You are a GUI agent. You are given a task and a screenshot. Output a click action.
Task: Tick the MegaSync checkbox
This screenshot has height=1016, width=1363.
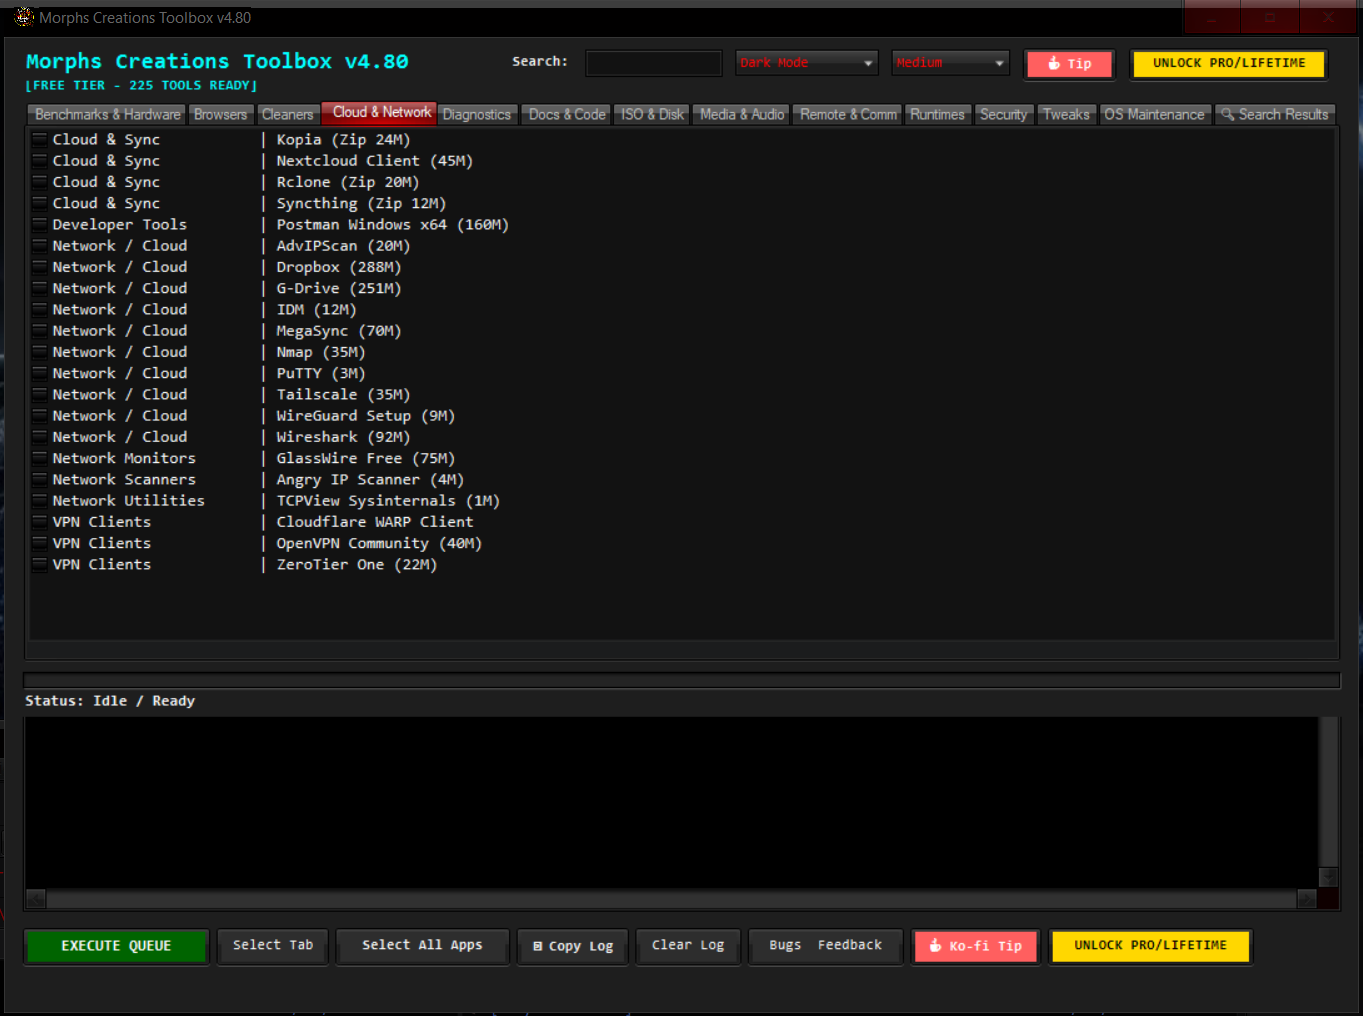pos(40,330)
